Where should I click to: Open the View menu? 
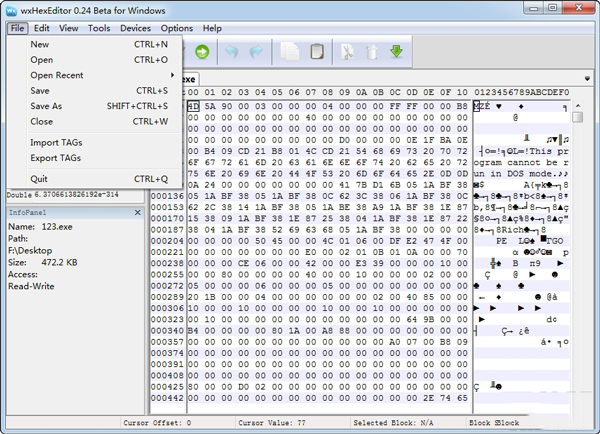tap(68, 28)
